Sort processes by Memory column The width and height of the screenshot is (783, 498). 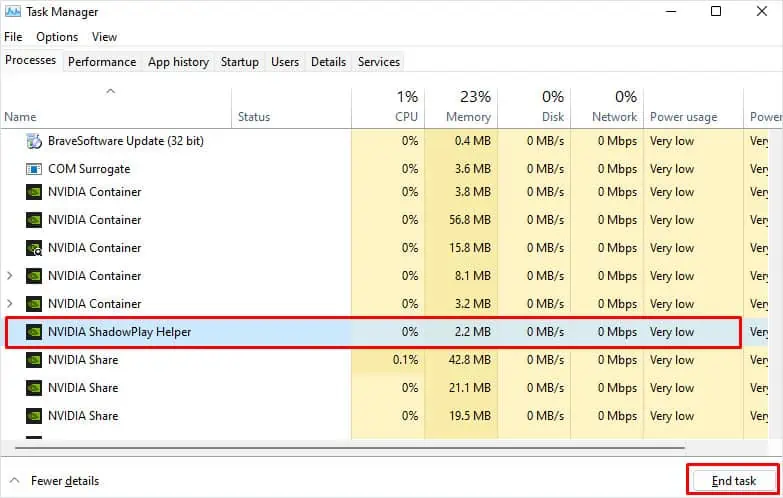(469, 106)
